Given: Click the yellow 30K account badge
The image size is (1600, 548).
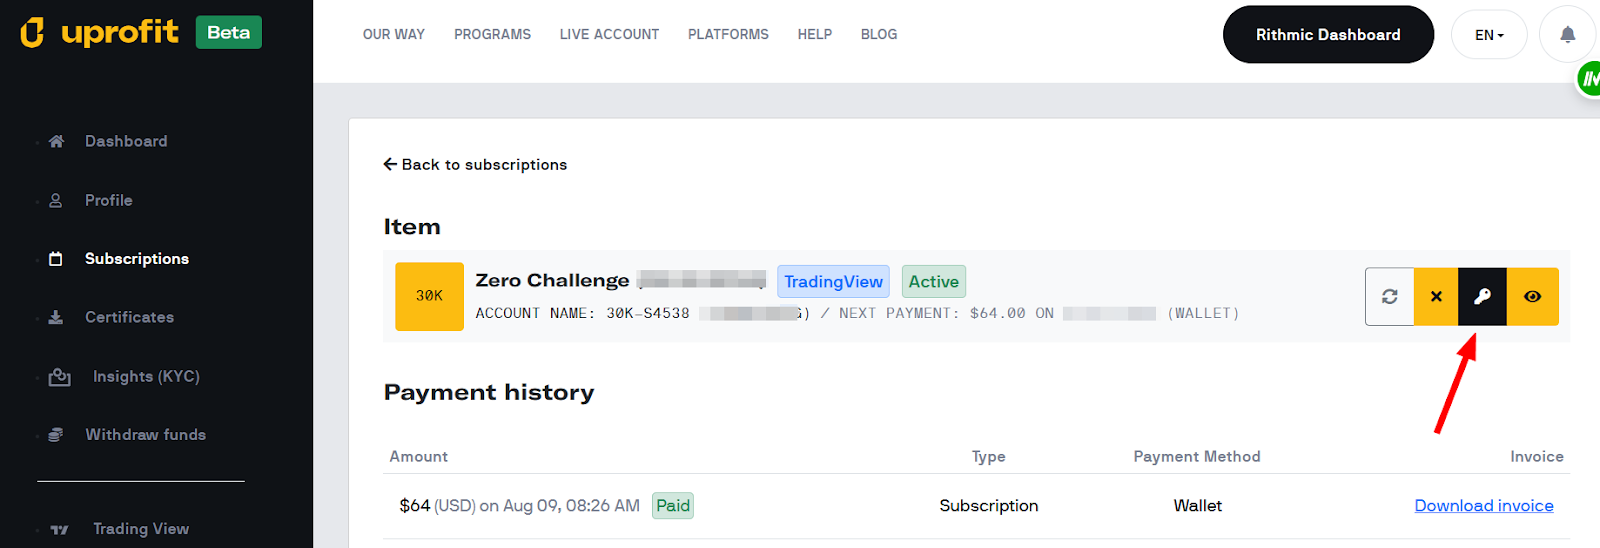Looking at the screenshot, I should [429, 296].
